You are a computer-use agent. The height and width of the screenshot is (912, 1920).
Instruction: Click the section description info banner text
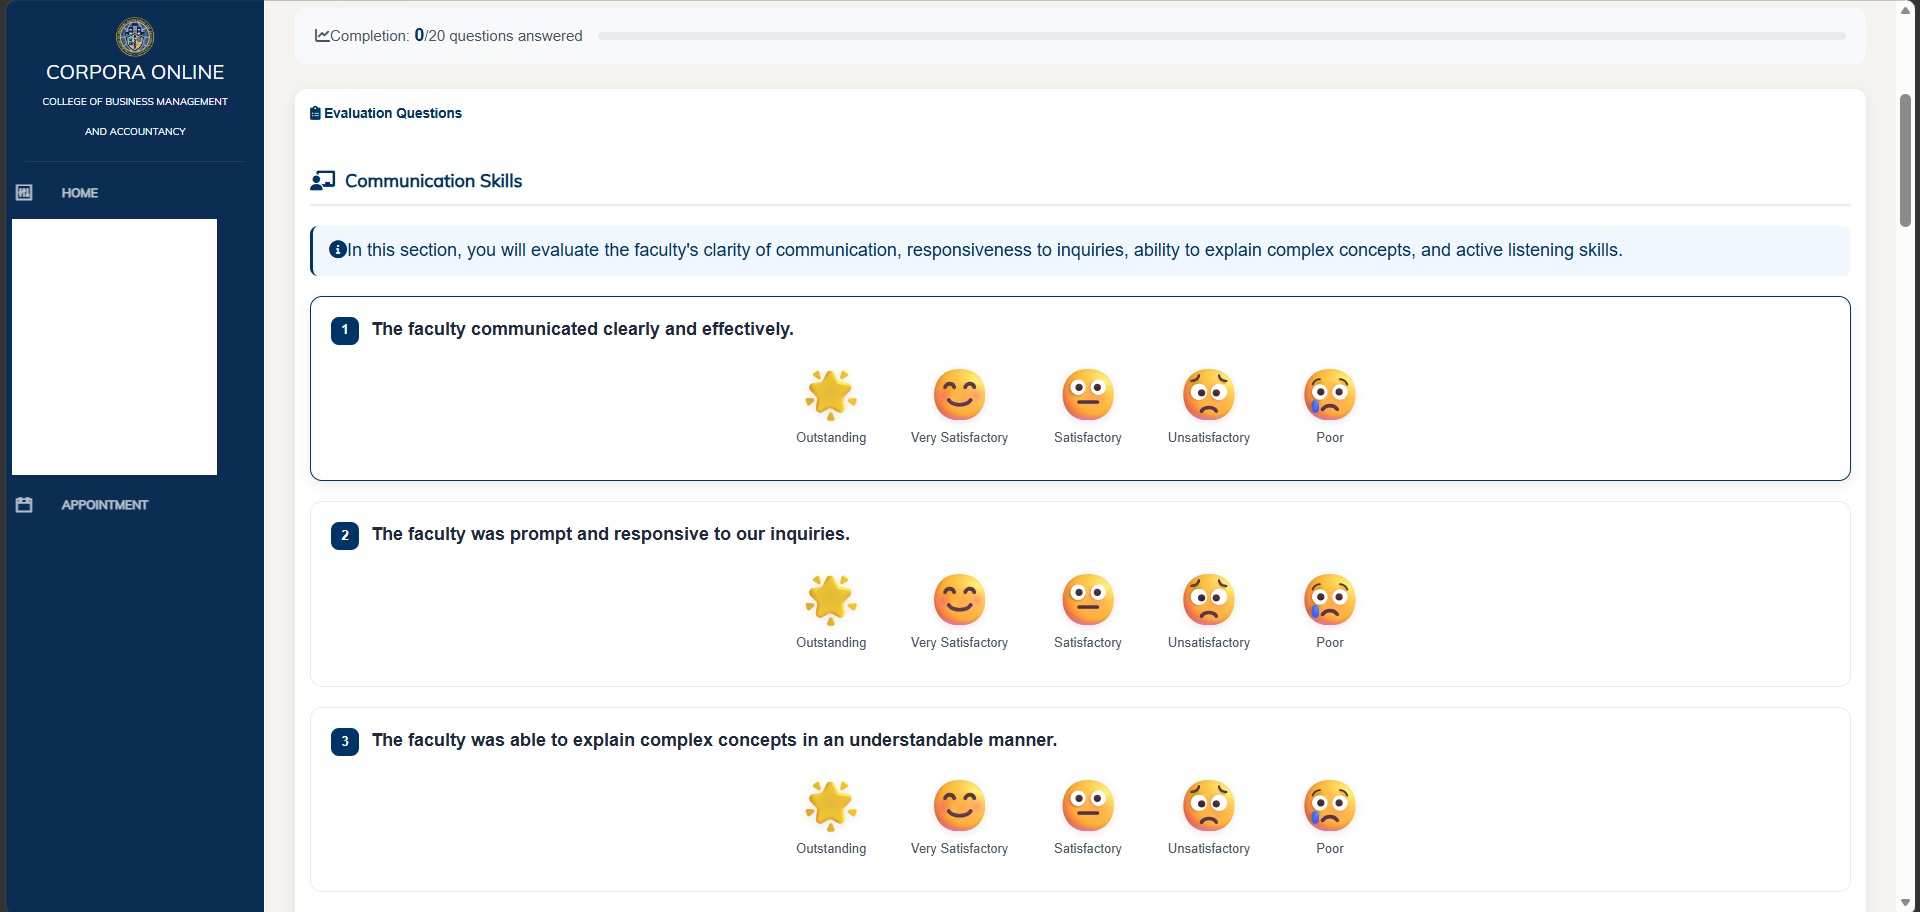tap(985, 250)
